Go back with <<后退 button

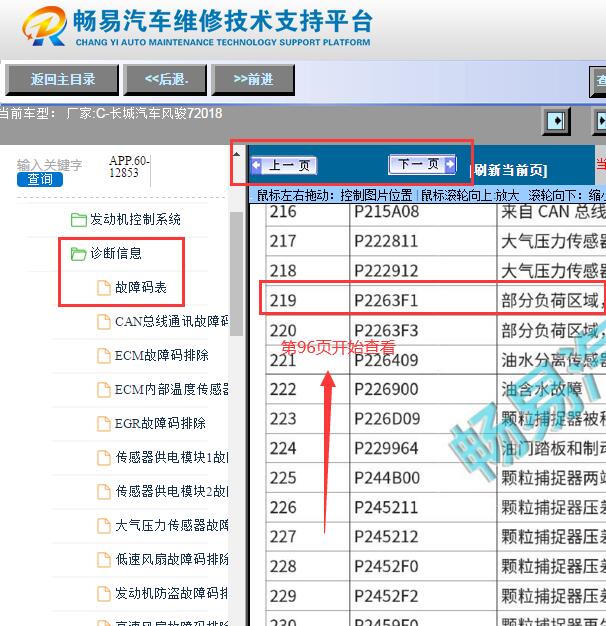pos(165,79)
